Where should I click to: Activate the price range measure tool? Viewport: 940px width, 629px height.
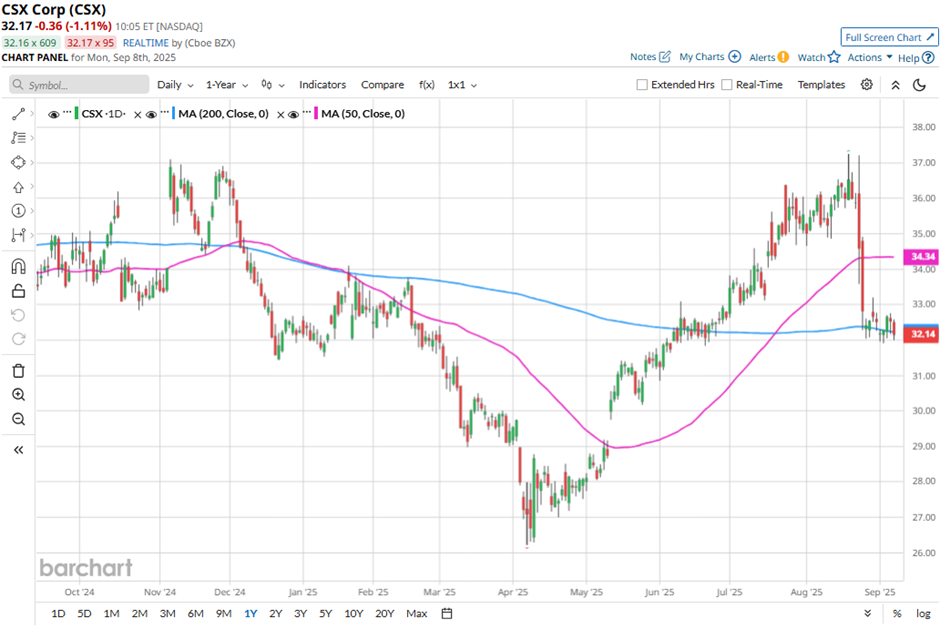[x=18, y=234]
